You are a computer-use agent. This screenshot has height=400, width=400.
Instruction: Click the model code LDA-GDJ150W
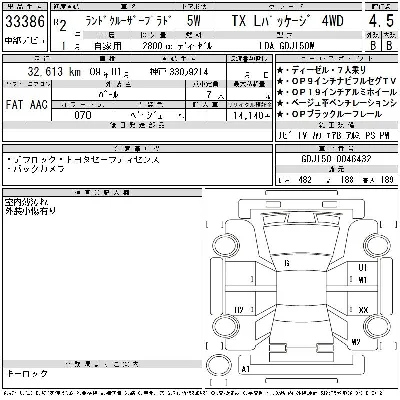pyautogui.click(x=287, y=46)
